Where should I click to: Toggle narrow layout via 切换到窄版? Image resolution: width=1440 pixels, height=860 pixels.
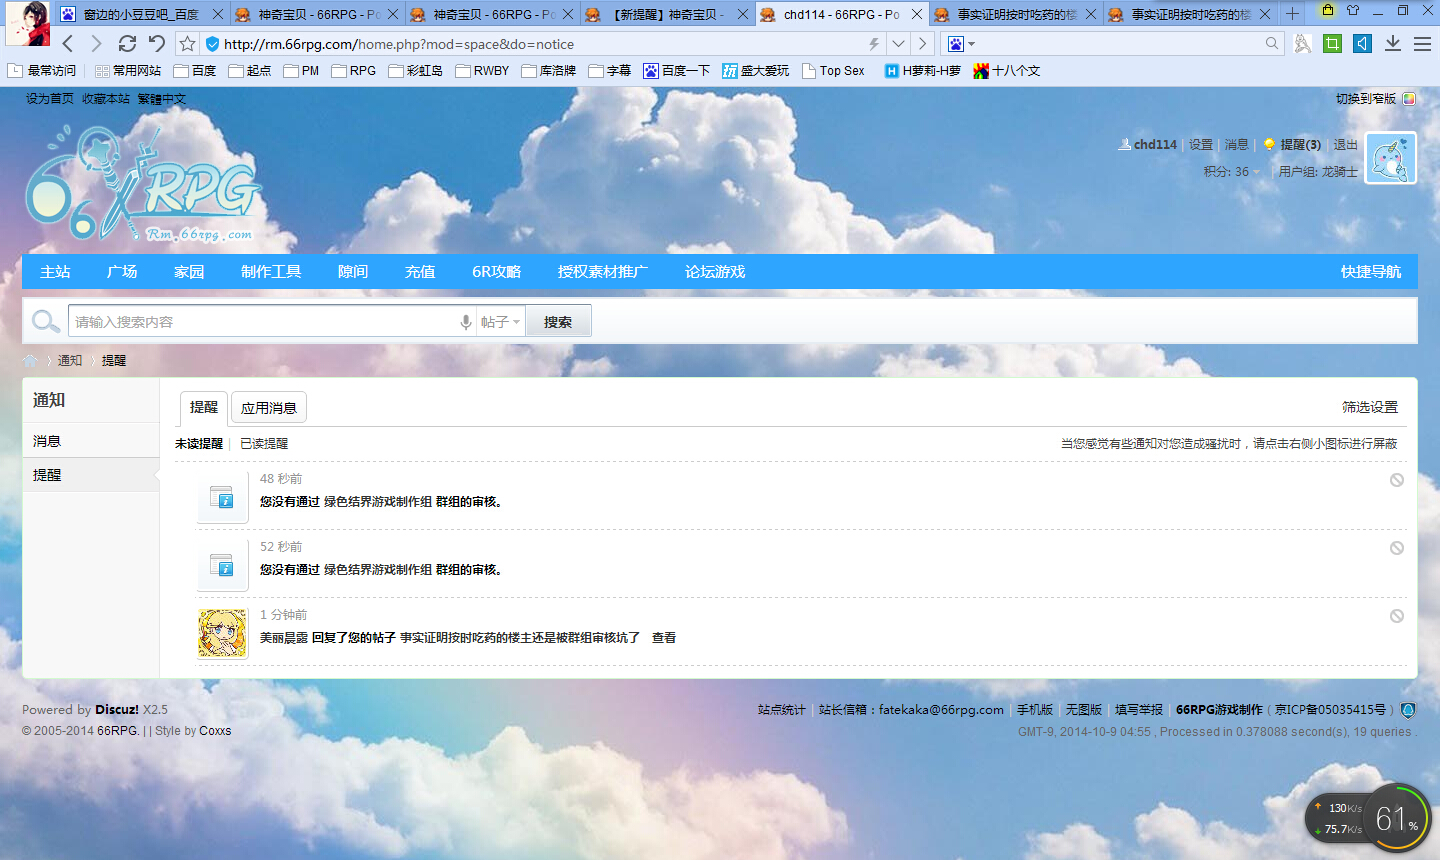[1366, 99]
